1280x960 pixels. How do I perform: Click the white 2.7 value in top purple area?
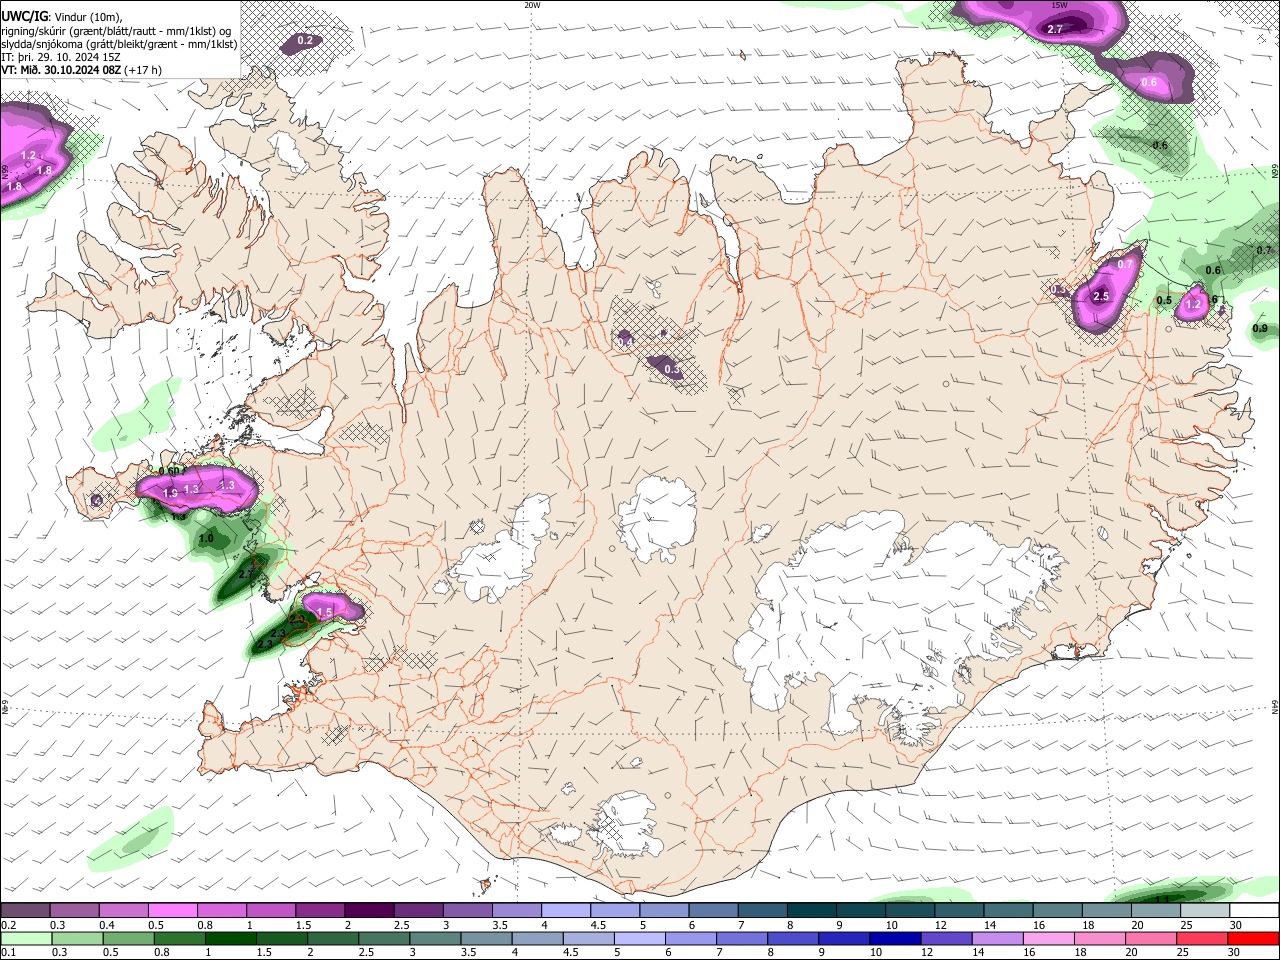[x=1055, y=29]
